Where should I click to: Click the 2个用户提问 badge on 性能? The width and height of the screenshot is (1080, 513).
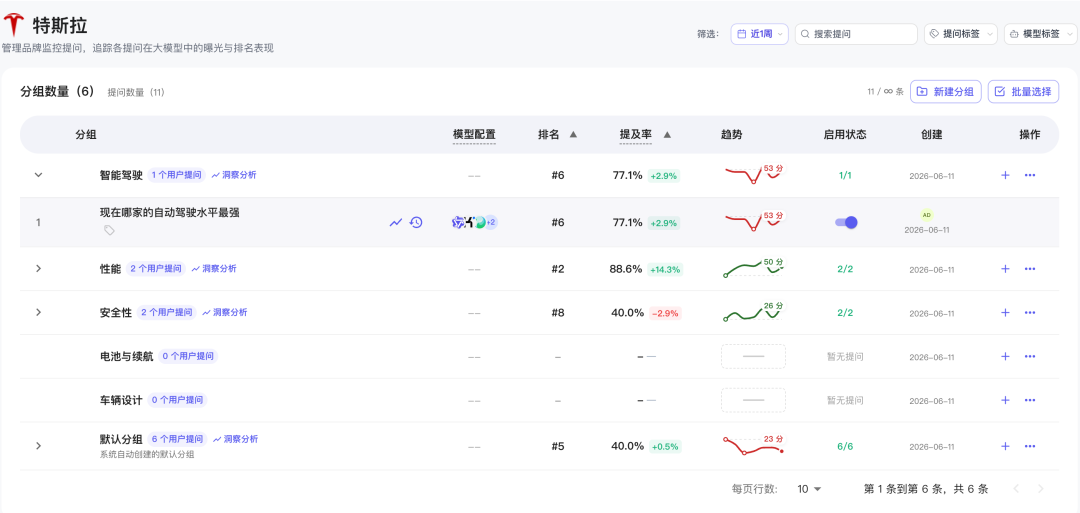pos(156,269)
